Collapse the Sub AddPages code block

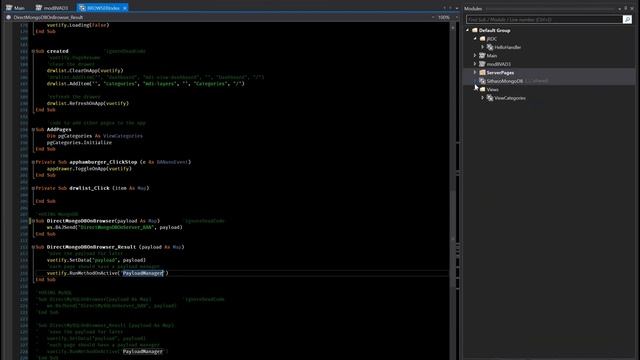pos(33,130)
